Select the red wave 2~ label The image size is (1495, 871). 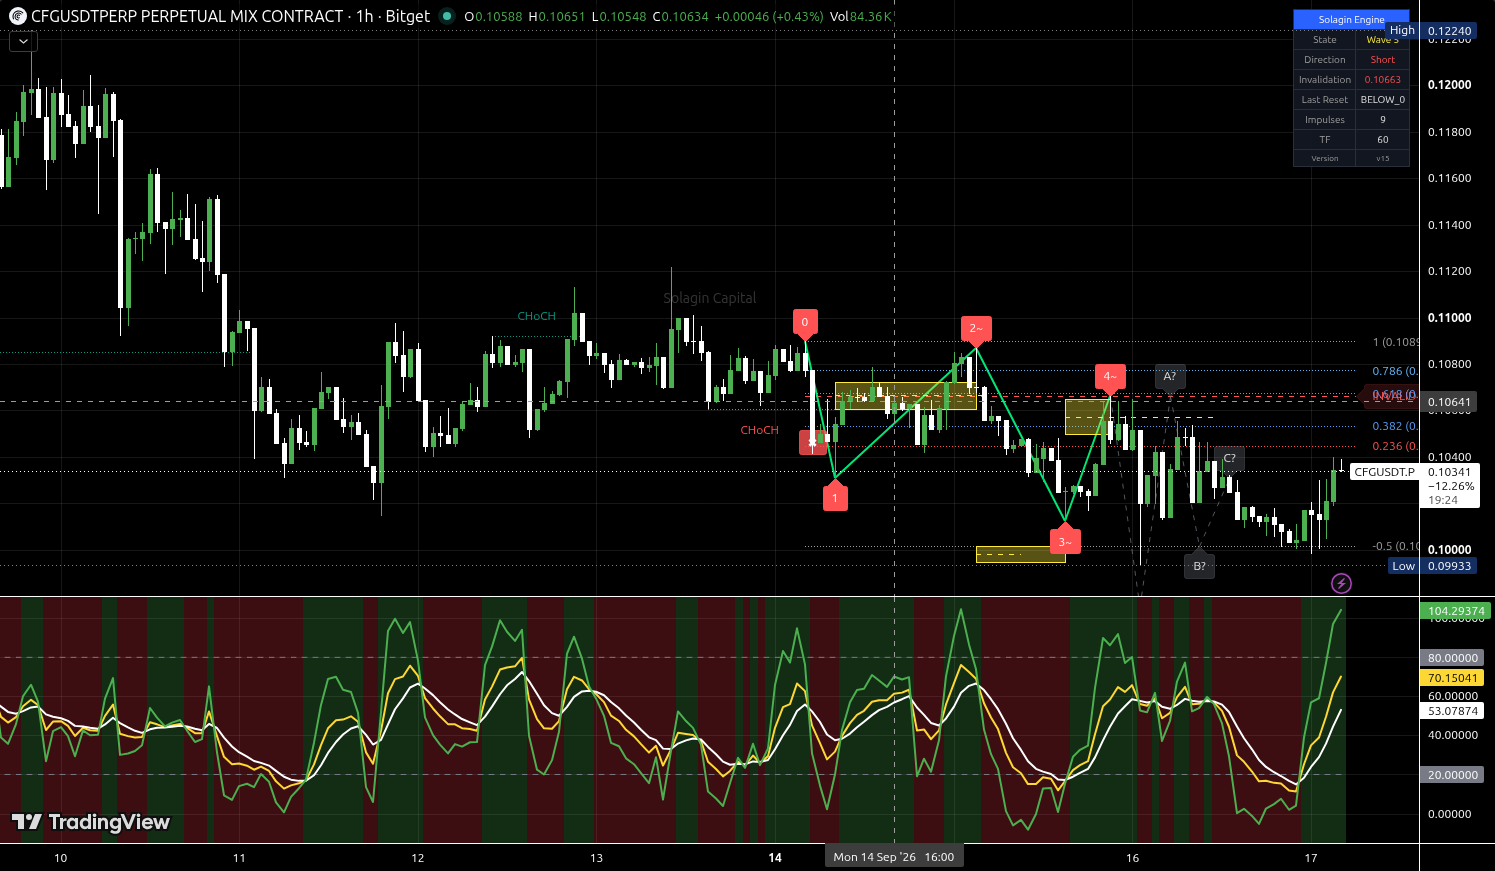[x=976, y=328]
